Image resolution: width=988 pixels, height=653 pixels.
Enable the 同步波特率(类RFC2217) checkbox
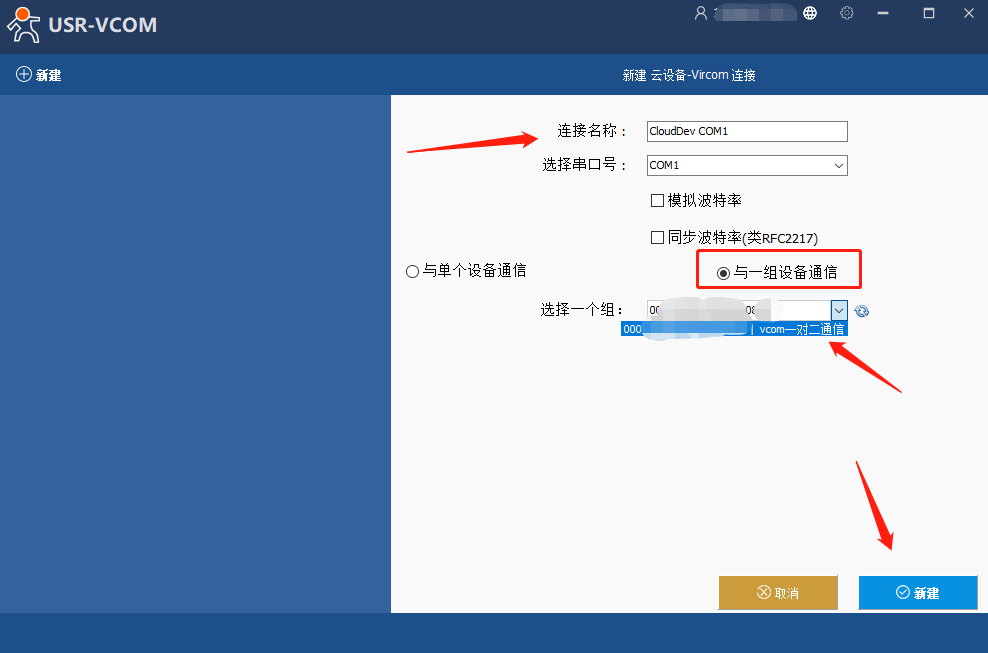pos(657,238)
